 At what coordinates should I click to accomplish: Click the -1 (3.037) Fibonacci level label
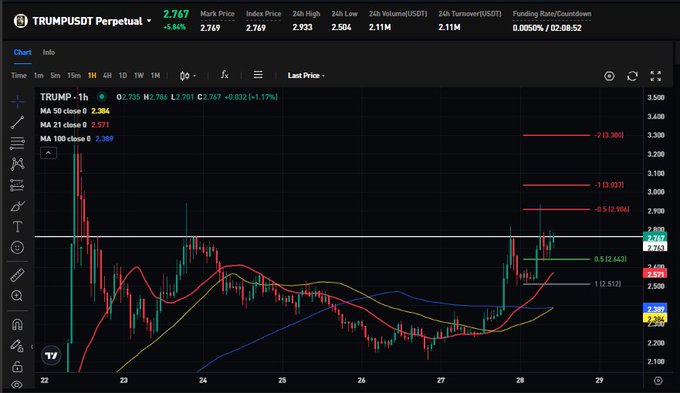point(609,185)
